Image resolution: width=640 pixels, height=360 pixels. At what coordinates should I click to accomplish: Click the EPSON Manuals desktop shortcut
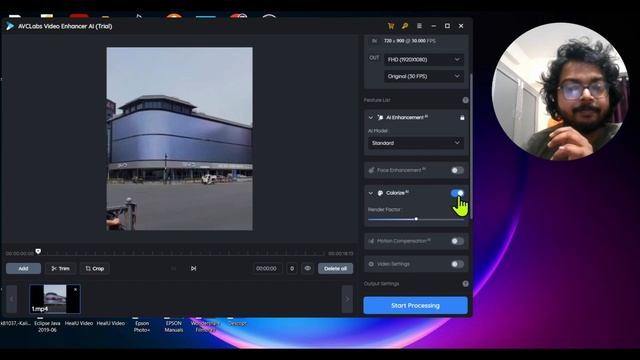173,326
